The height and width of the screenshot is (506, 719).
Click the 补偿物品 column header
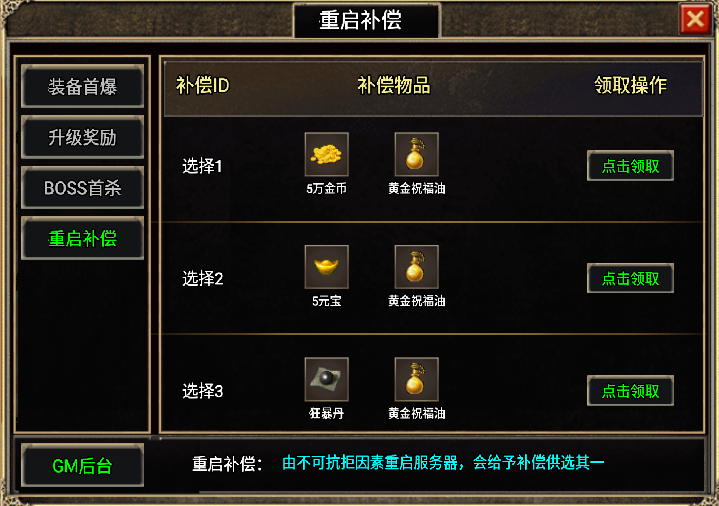click(x=394, y=85)
